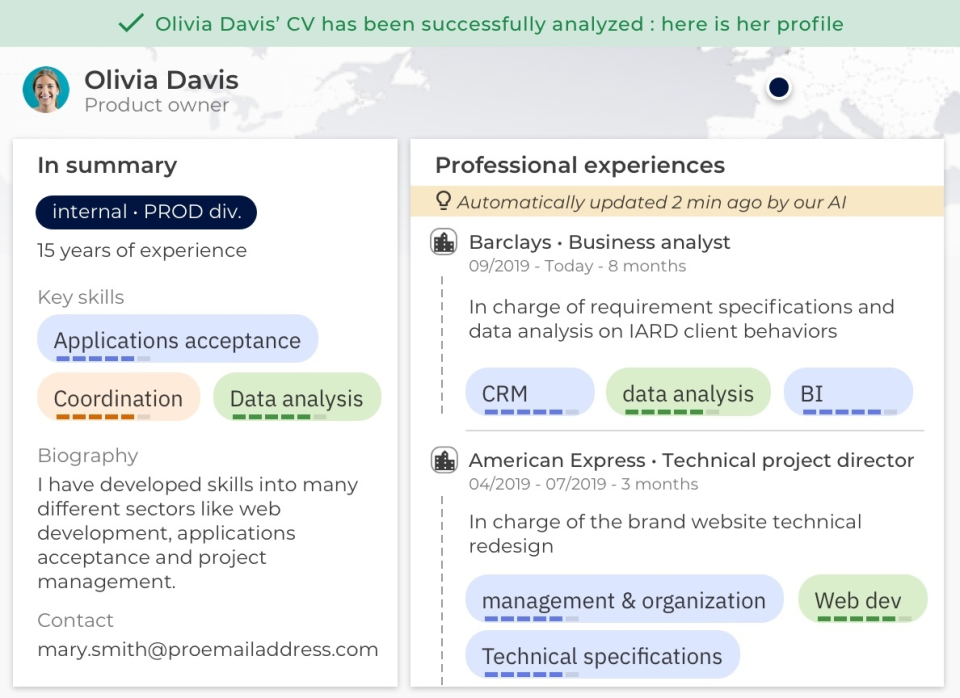Click the lowercase data analysis tag under Barclays

pyautogui.click(x=688, y=393)
